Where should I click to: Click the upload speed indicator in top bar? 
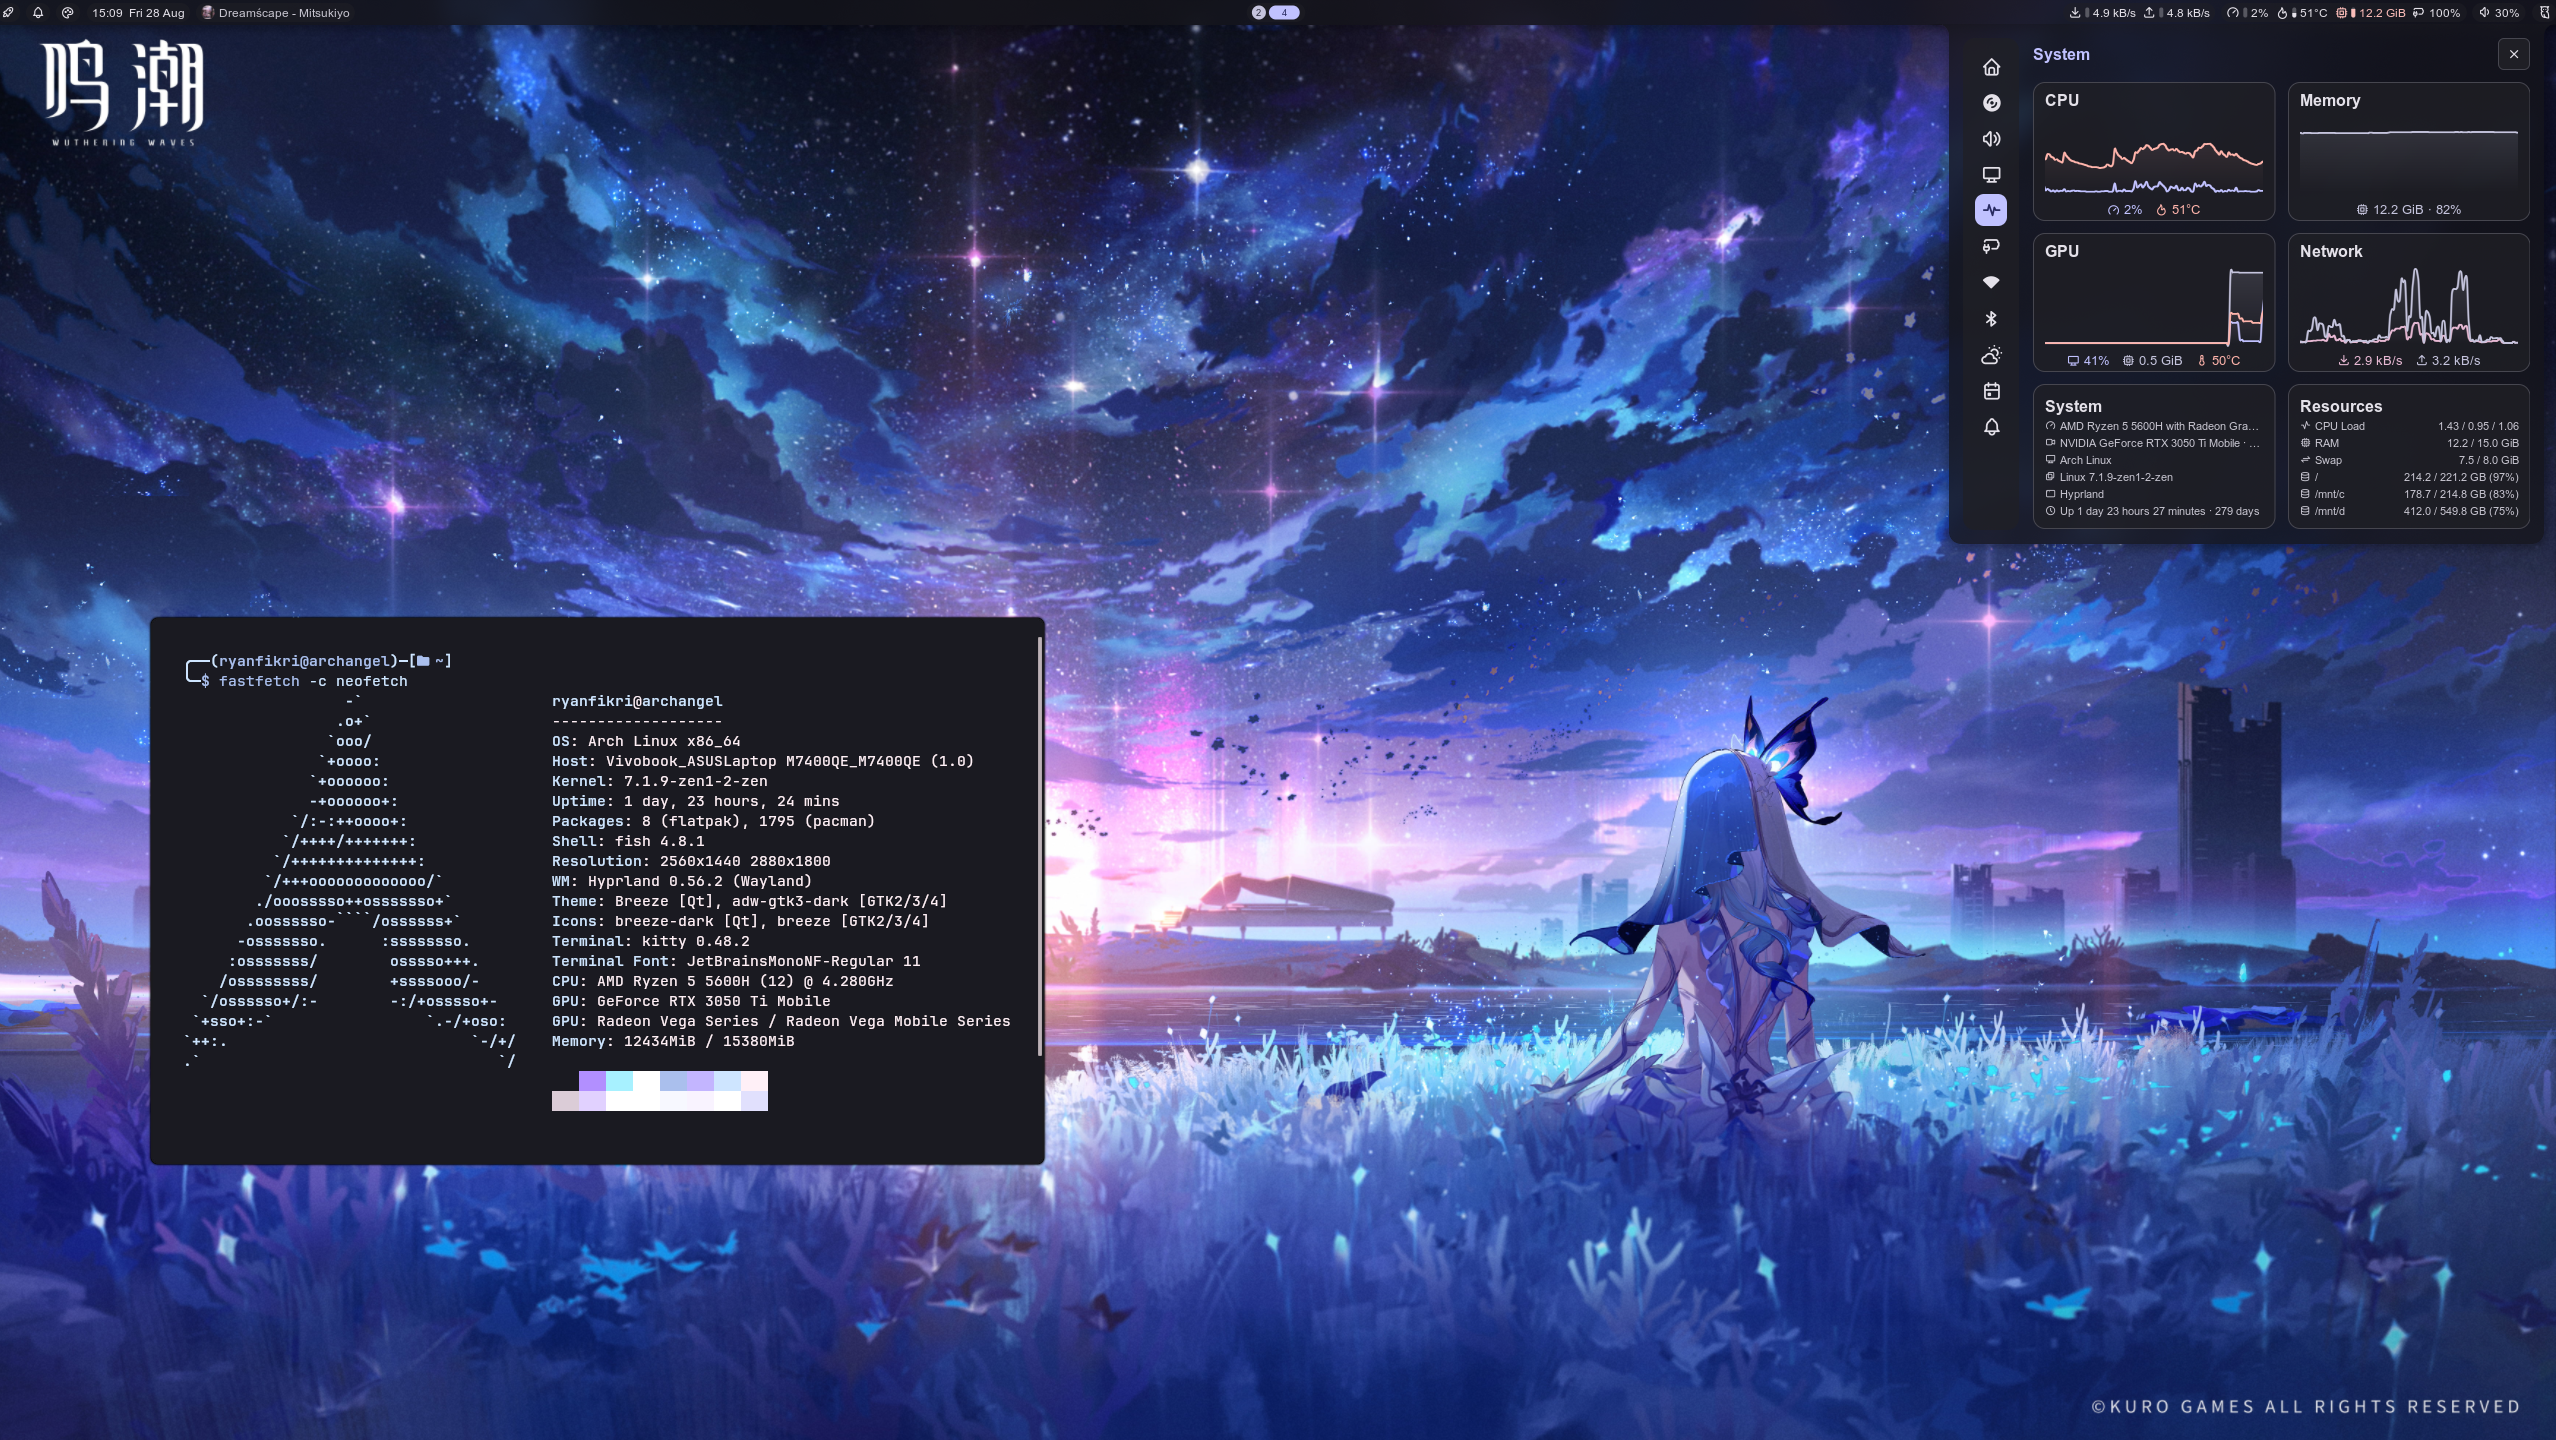[2175, 13]
